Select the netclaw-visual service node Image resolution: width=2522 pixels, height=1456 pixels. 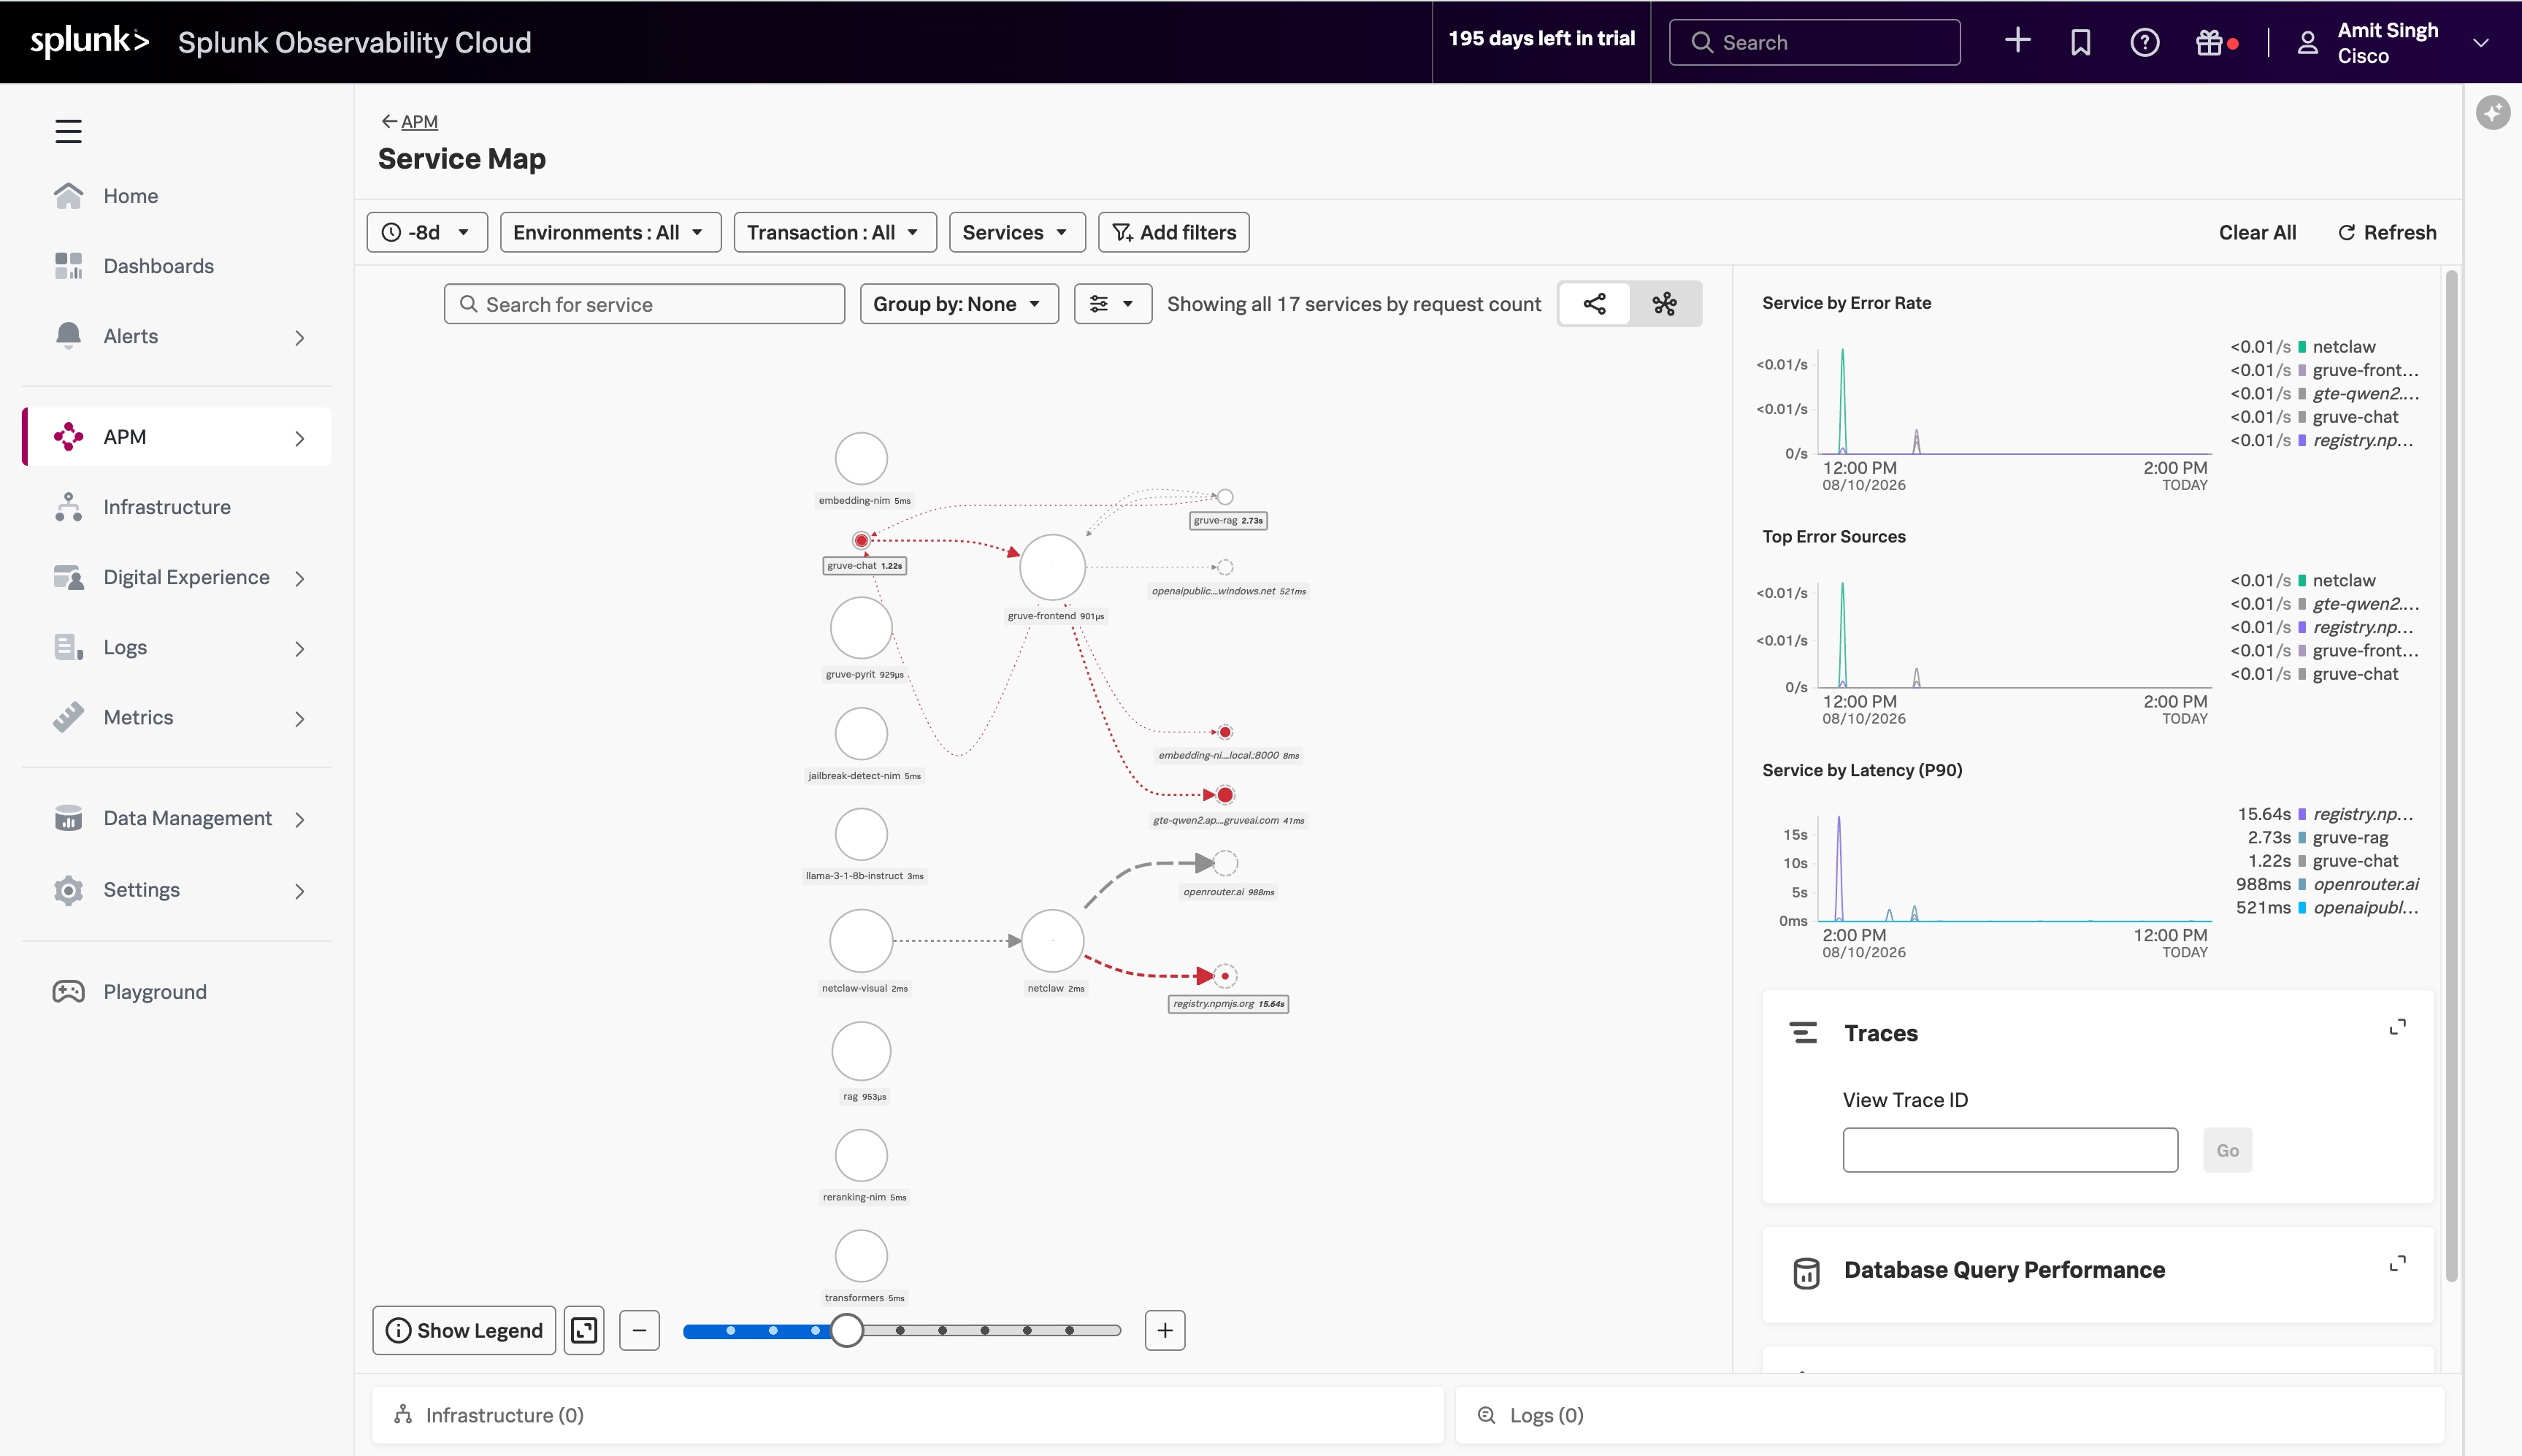(861, 940)
